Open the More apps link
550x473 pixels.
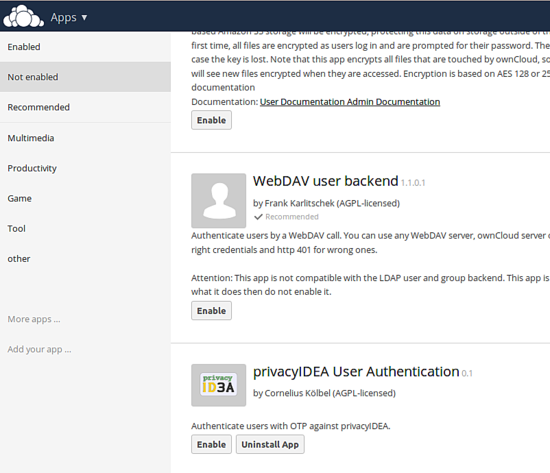(34, 319)
